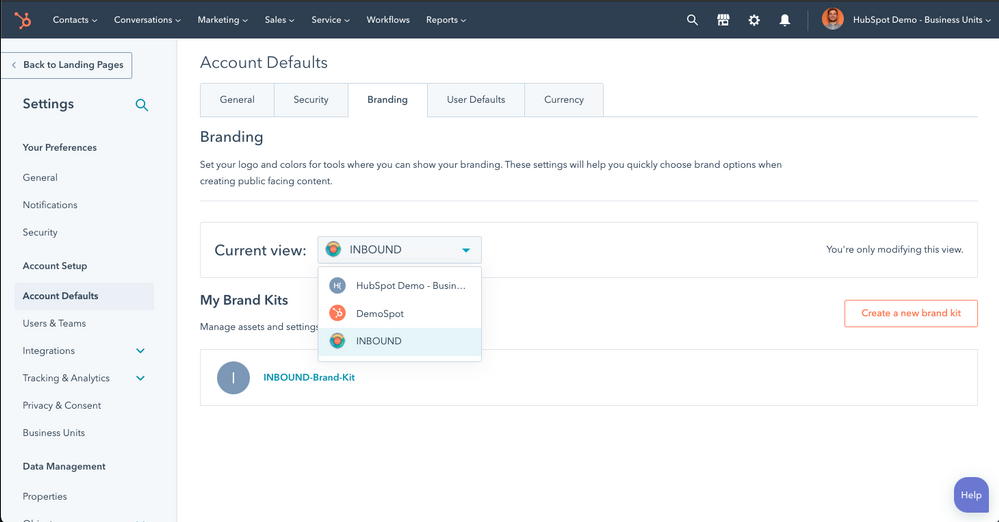Click the Account Setup section header

pos(55,266)
